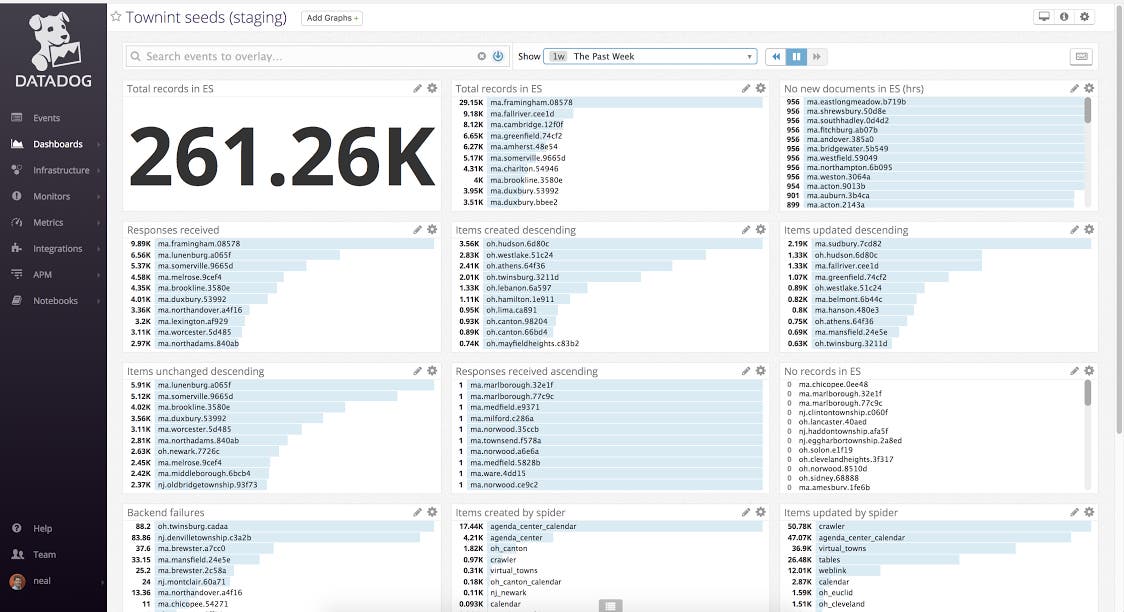The height and width of the screenshot is (612, 1124).
Task: Open the notifications envelope icon
Action: [x=1081, y=56]
